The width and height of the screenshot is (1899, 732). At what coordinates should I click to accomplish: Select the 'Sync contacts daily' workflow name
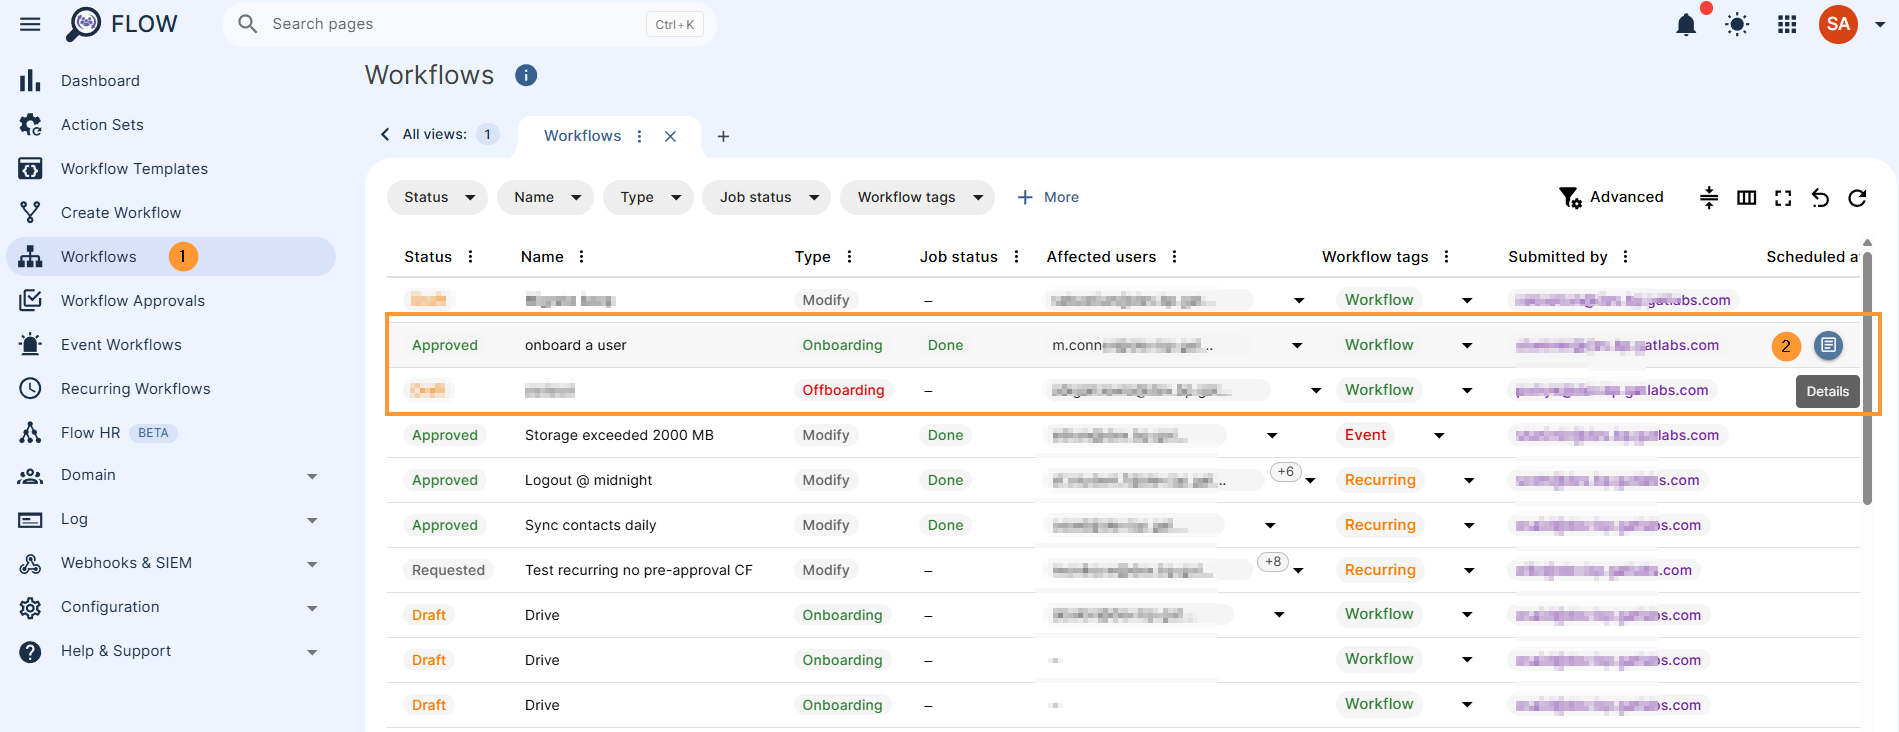point(590,525)
